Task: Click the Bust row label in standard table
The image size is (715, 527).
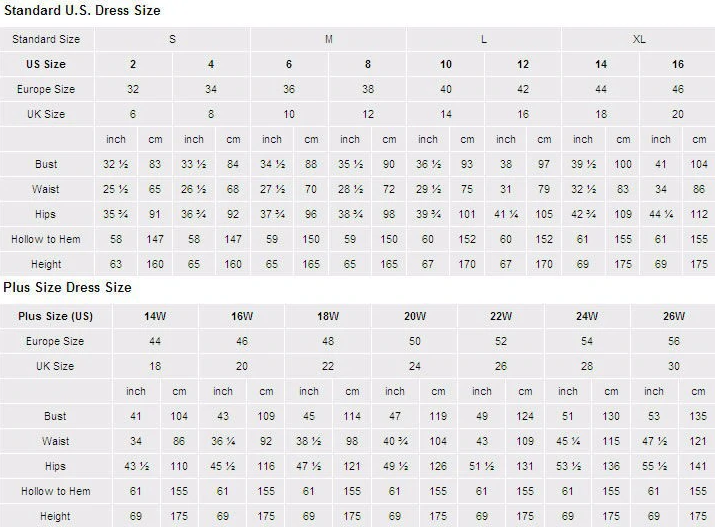Action: point(46,164)
